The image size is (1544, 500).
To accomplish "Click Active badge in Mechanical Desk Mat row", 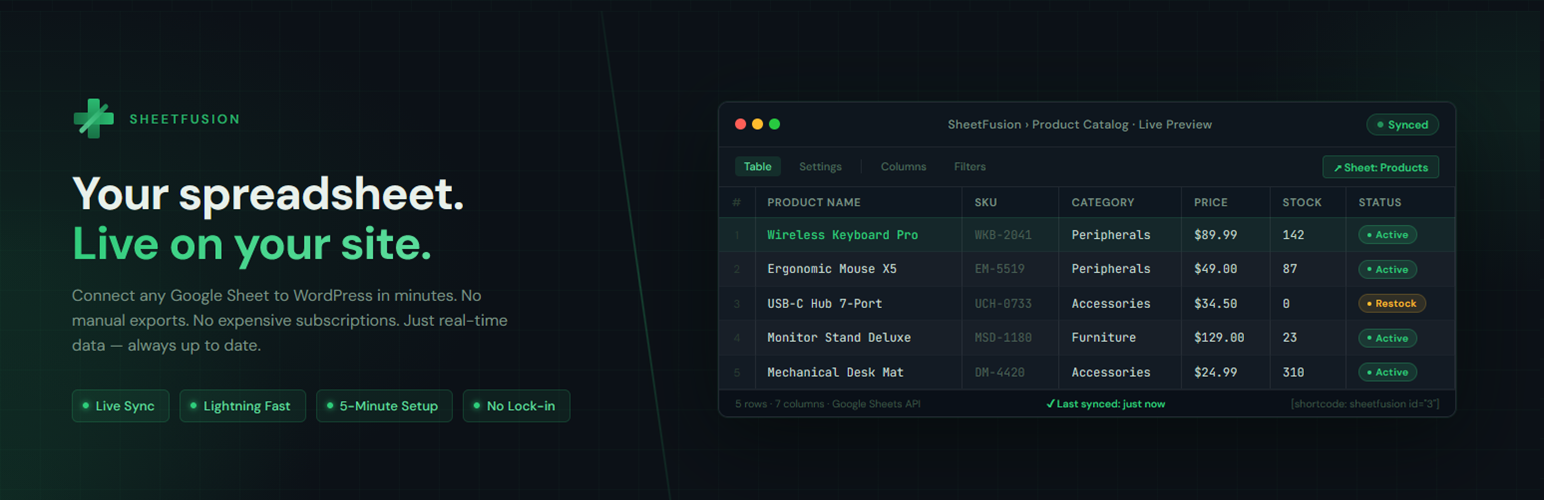I will point(1387,372).
